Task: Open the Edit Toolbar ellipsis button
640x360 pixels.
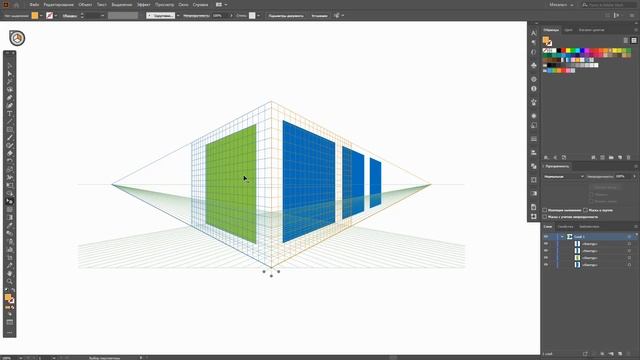Action: pos(9,332)
